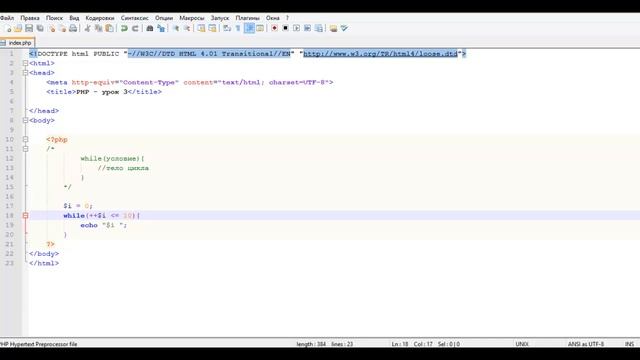640x360 pixels.
Task: Click the folder-like plugin icon near toolbar end
Action: pyautogui.click(x=333, y=28)
